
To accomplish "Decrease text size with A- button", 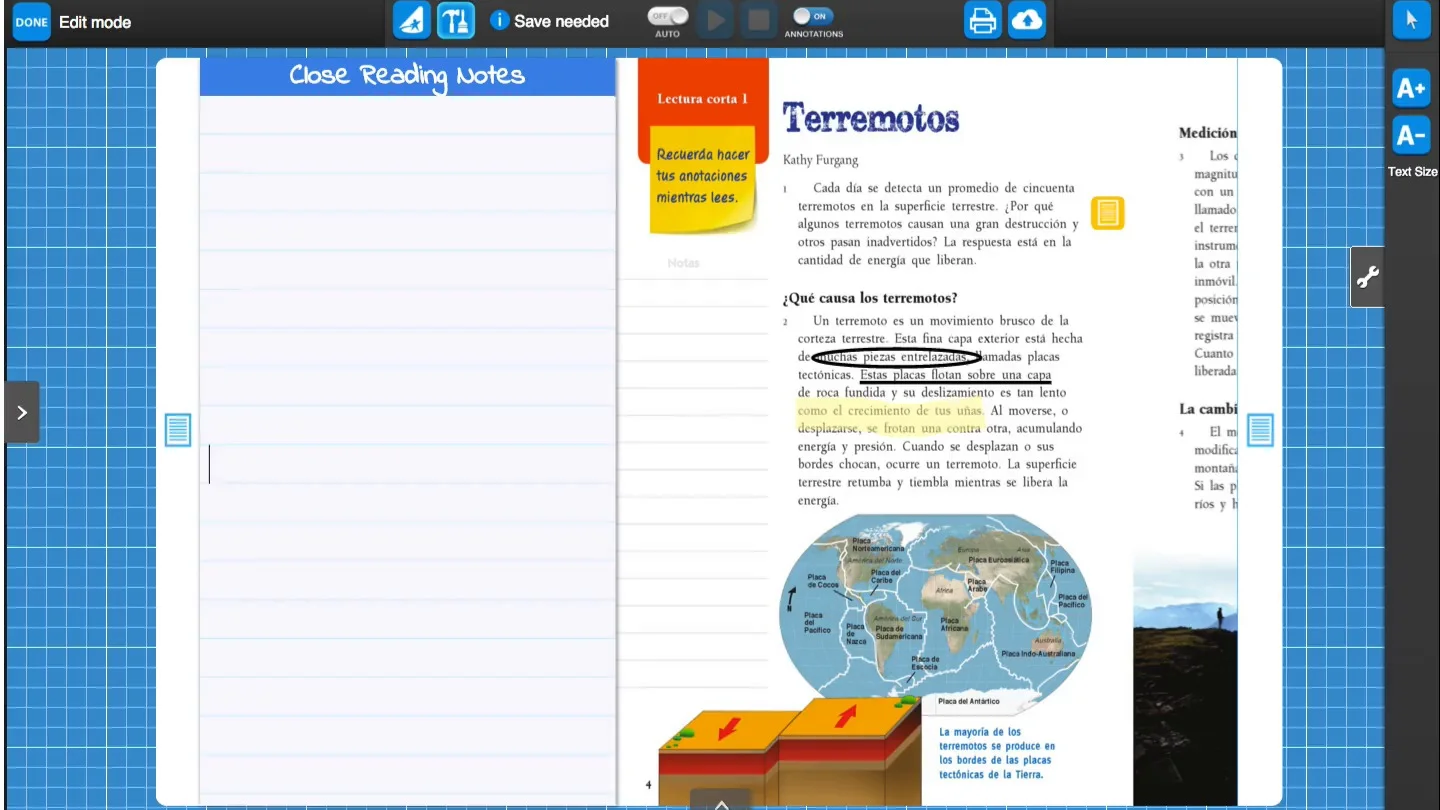I will pyautogui.click(x=1411, y=135).
